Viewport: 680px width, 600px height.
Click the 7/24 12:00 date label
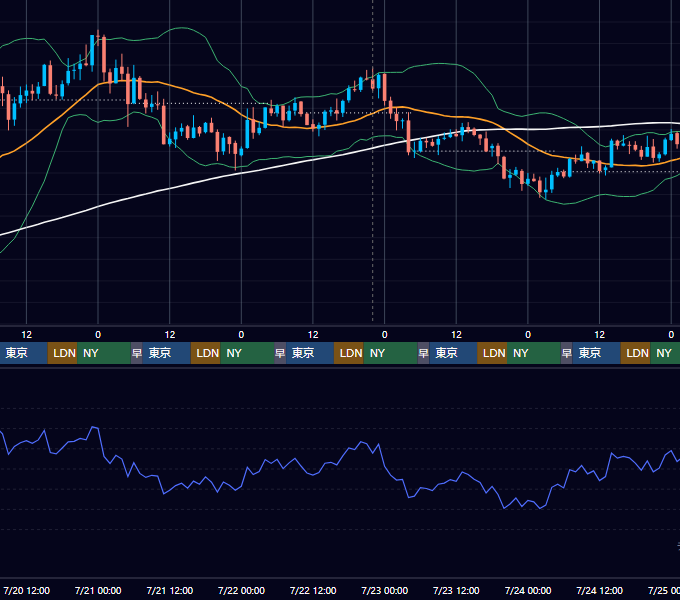click(x=599, y=590)
